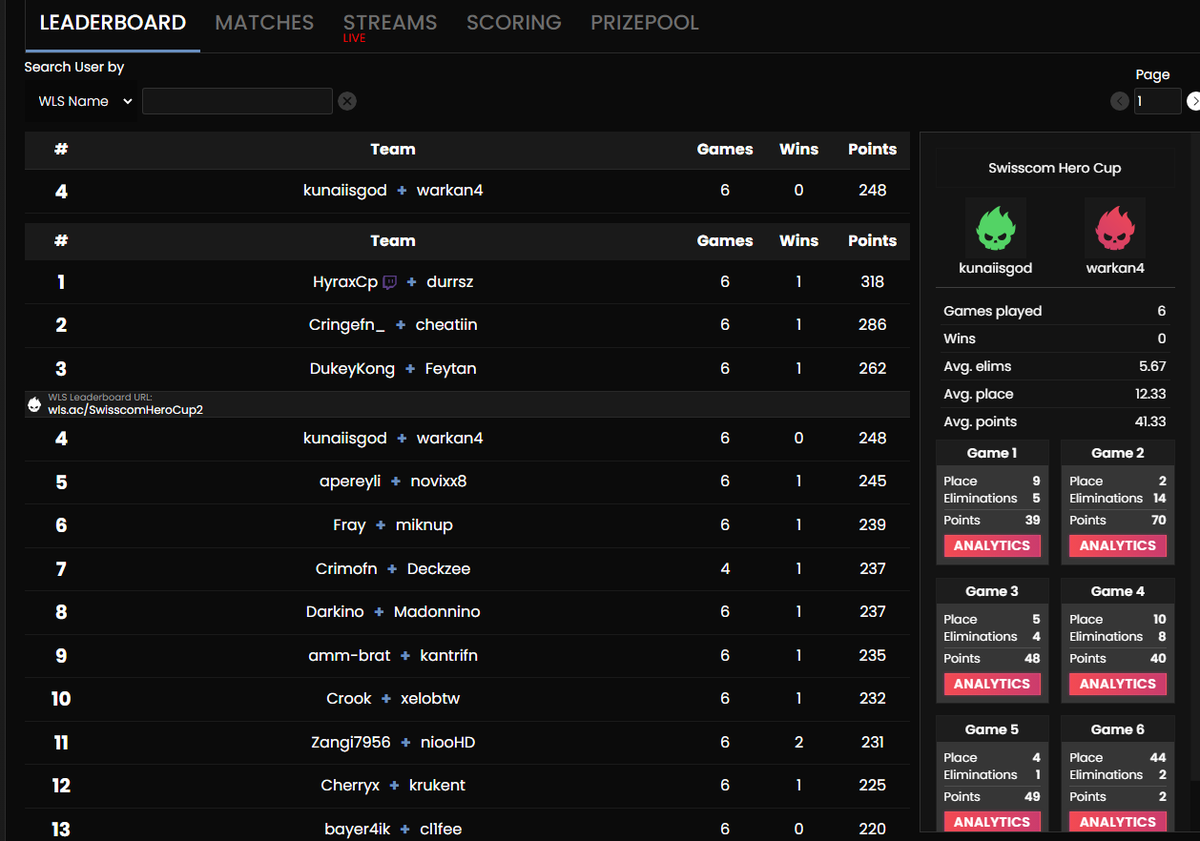Click the Swisscom Hero Cup title
This screenshot has width=1200, height=841.
point(1054,168)
